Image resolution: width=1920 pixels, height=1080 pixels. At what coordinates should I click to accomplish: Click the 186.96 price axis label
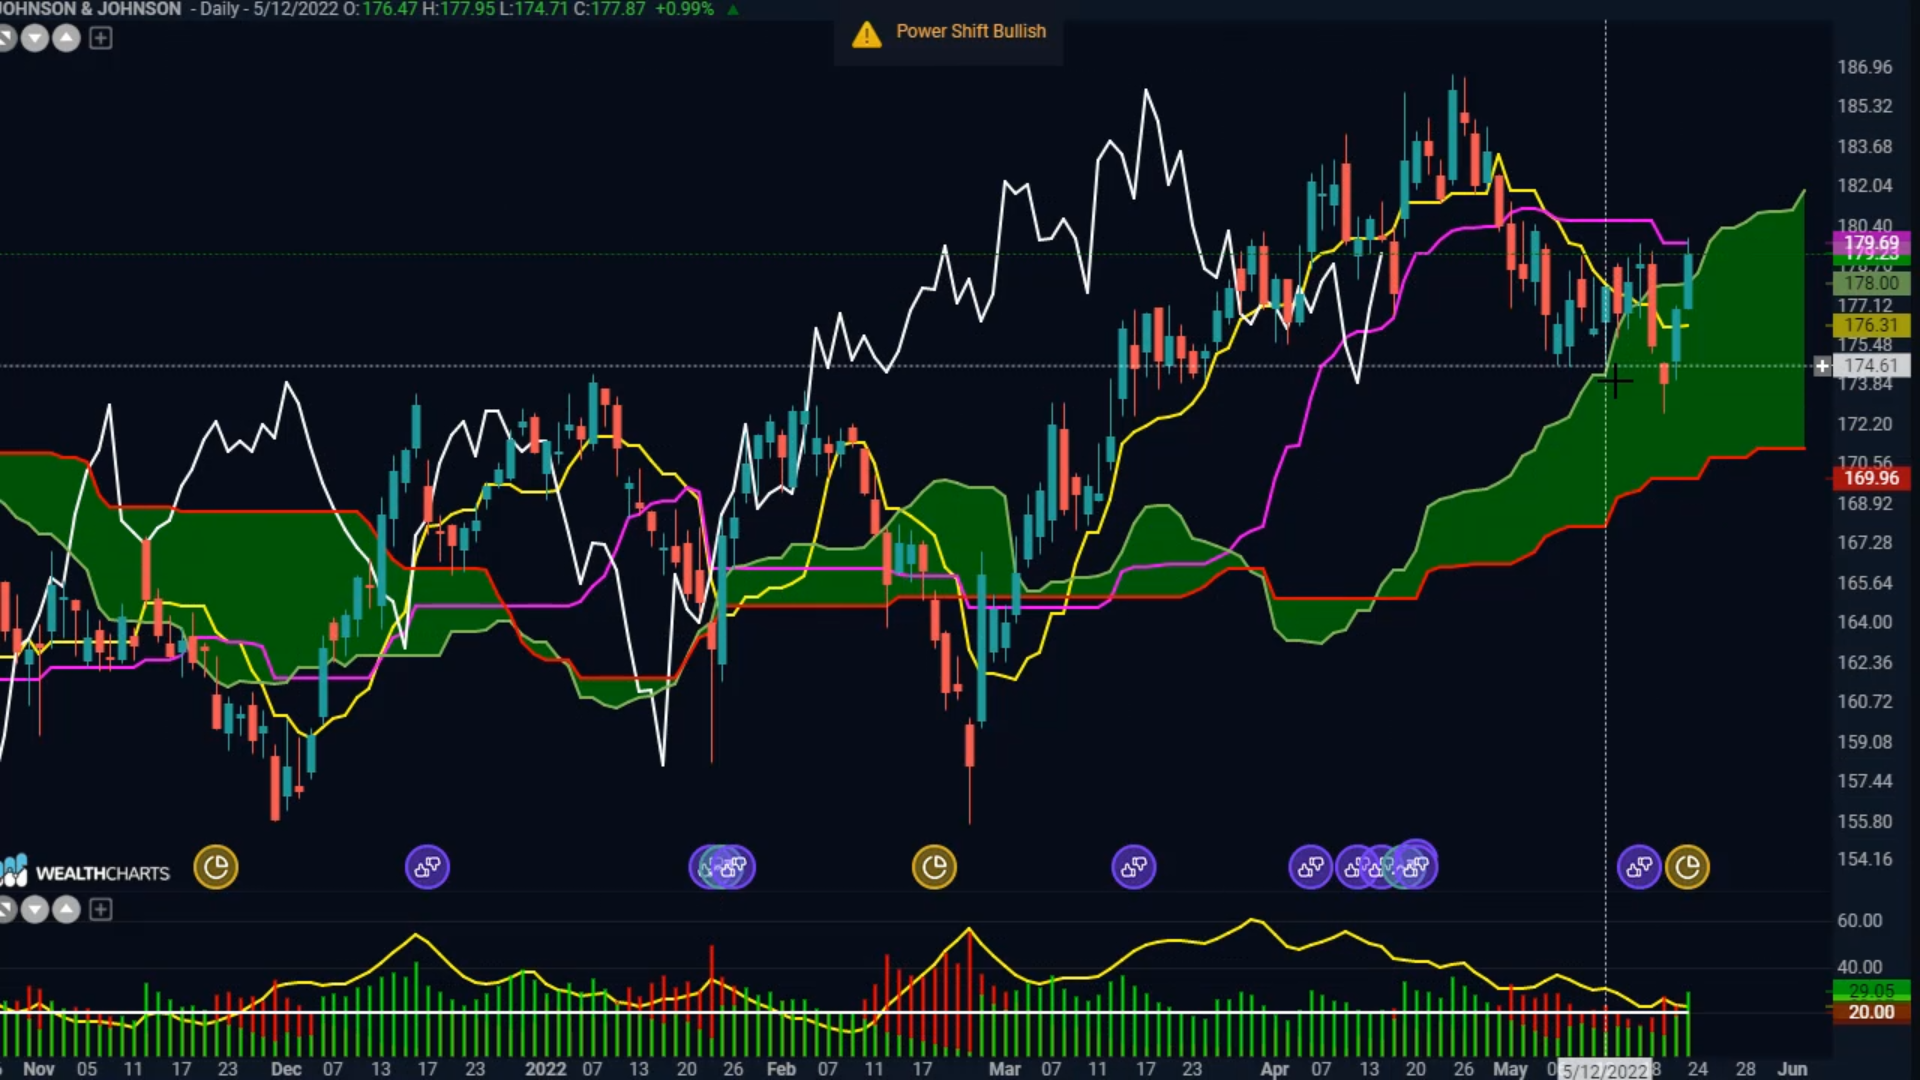pos(1865,67)
